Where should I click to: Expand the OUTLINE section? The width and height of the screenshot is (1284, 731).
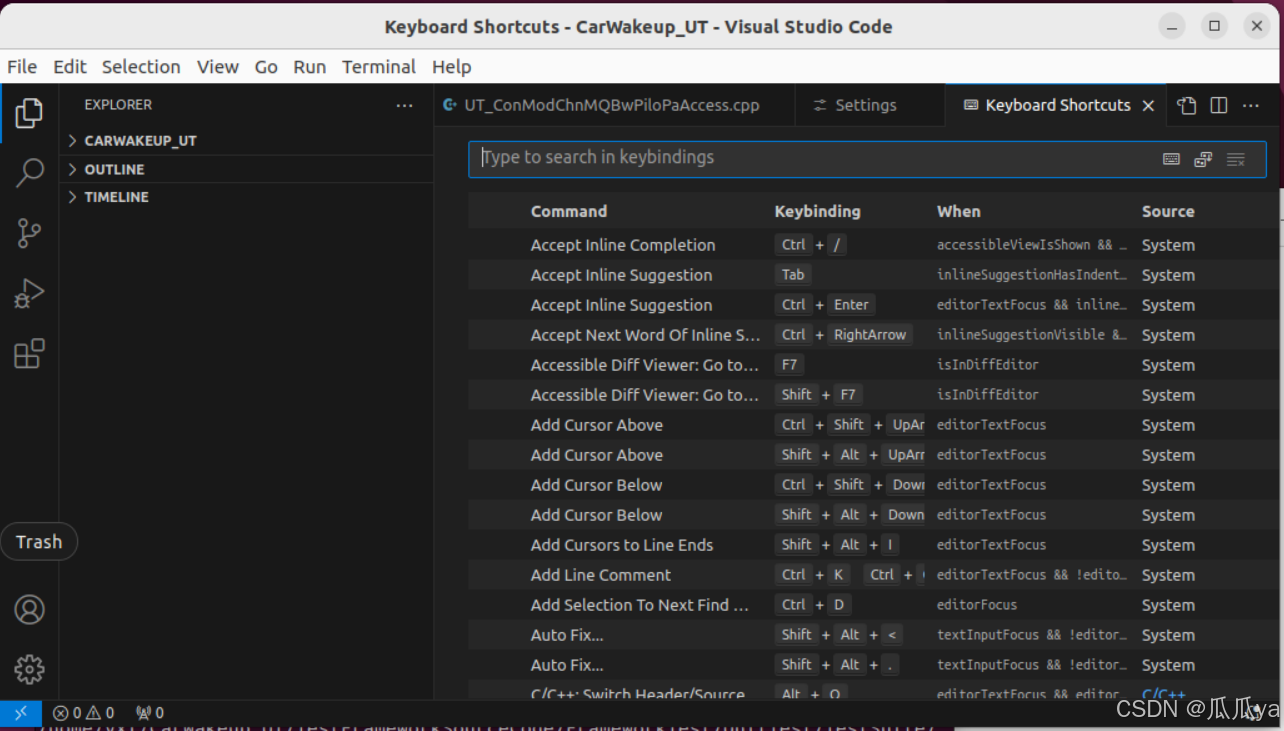tap(247, 169)
